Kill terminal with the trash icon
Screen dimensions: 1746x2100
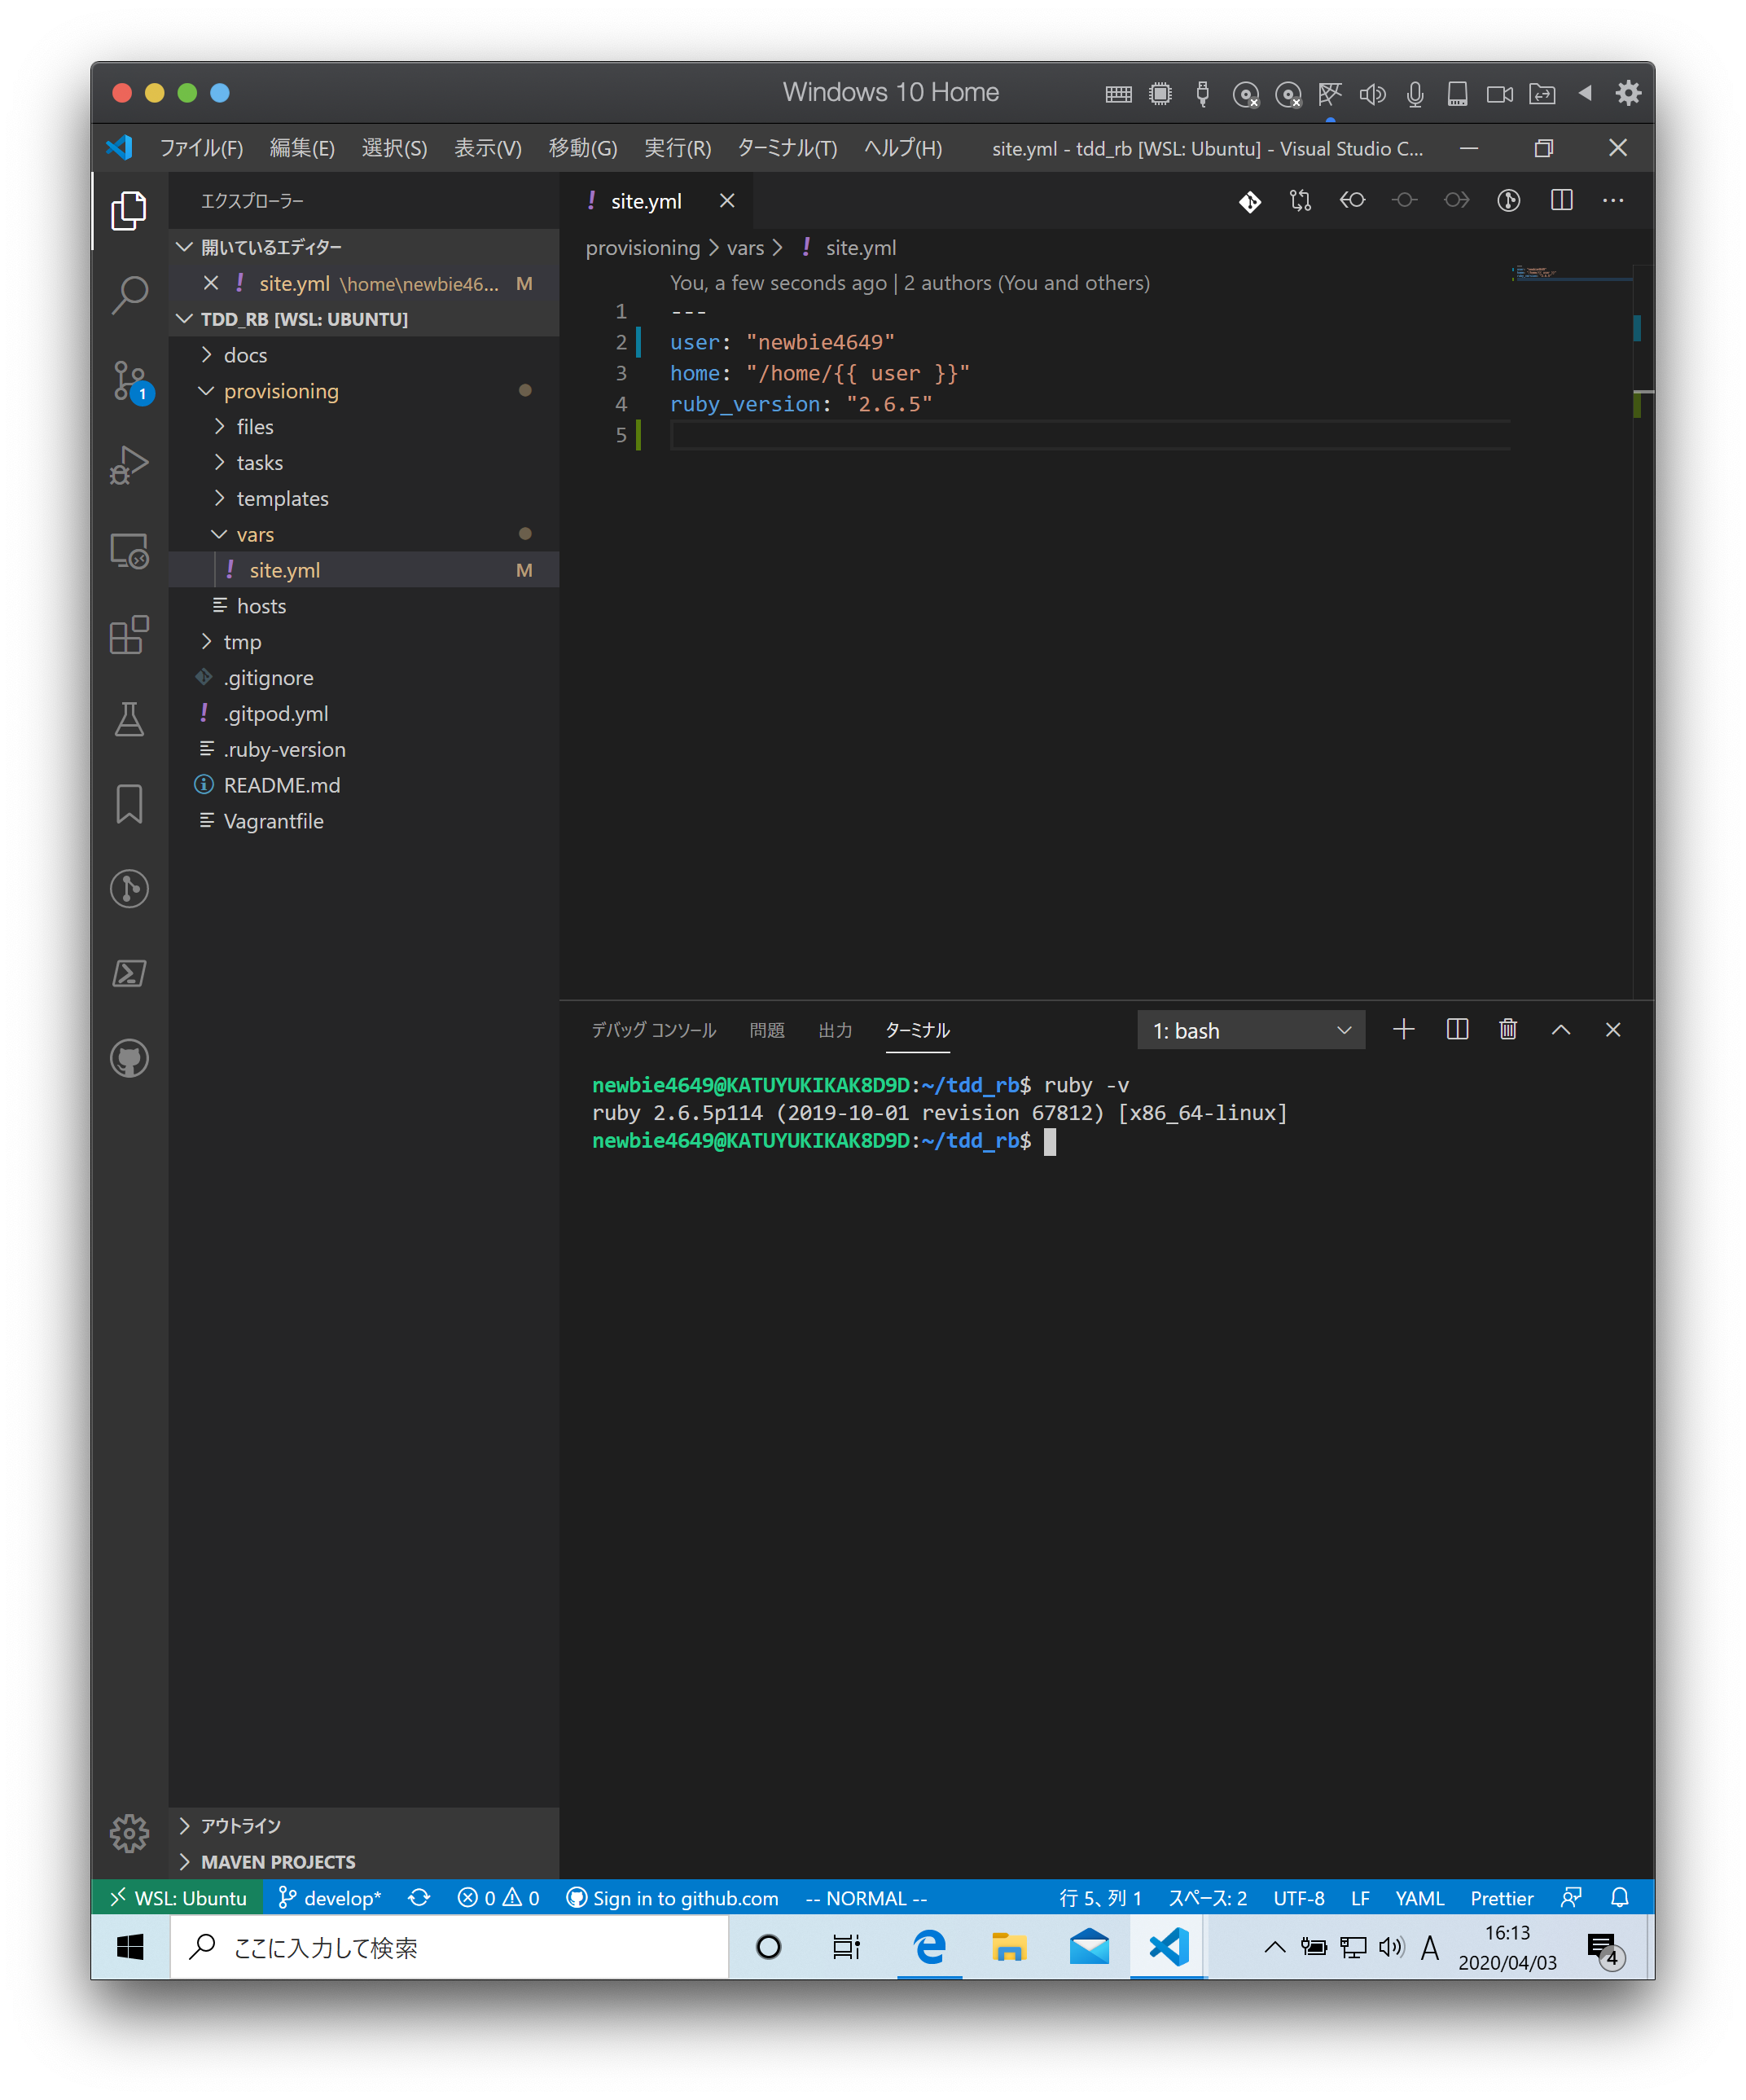click(1508, 1030)
